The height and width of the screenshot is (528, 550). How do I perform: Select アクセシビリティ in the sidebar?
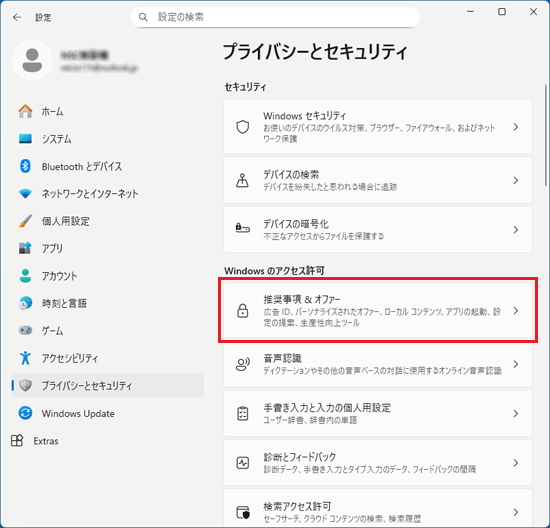(x=107, y=358)
